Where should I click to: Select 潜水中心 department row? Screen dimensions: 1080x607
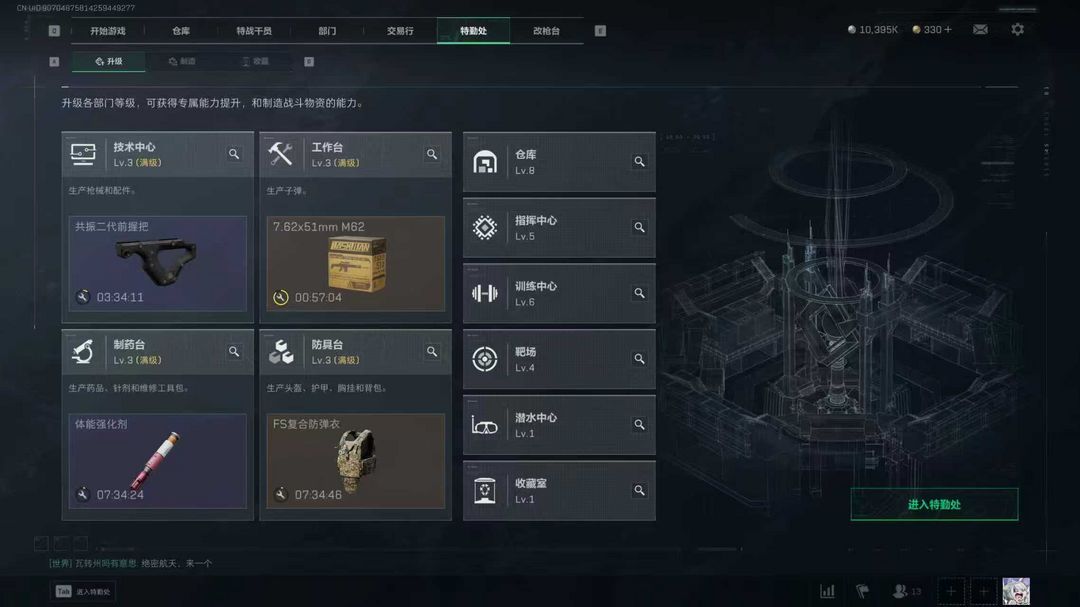559,425
